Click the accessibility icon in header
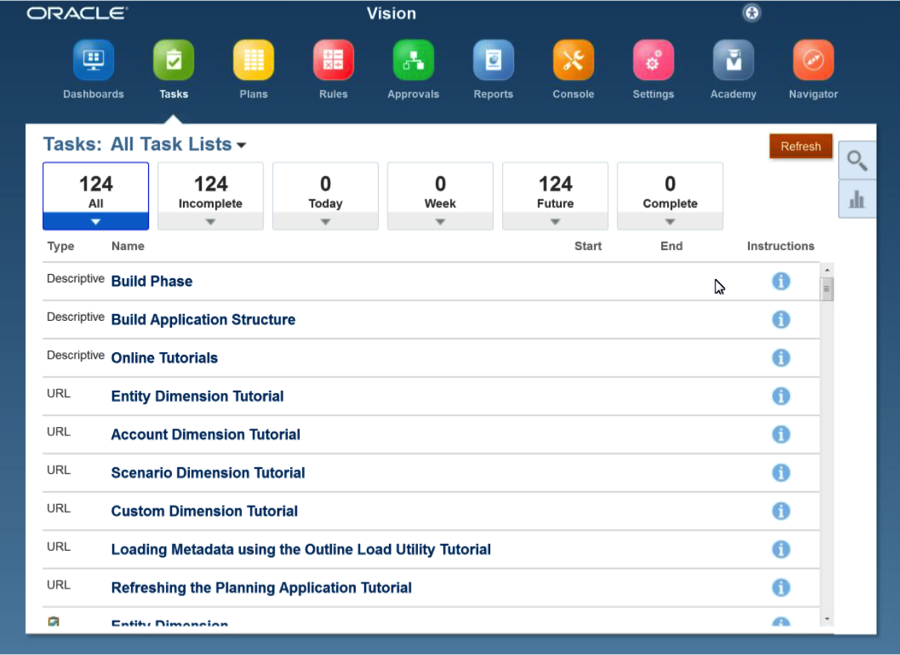Image resolution: width=900 pixels, height=655 pixels. coord(752,13)
